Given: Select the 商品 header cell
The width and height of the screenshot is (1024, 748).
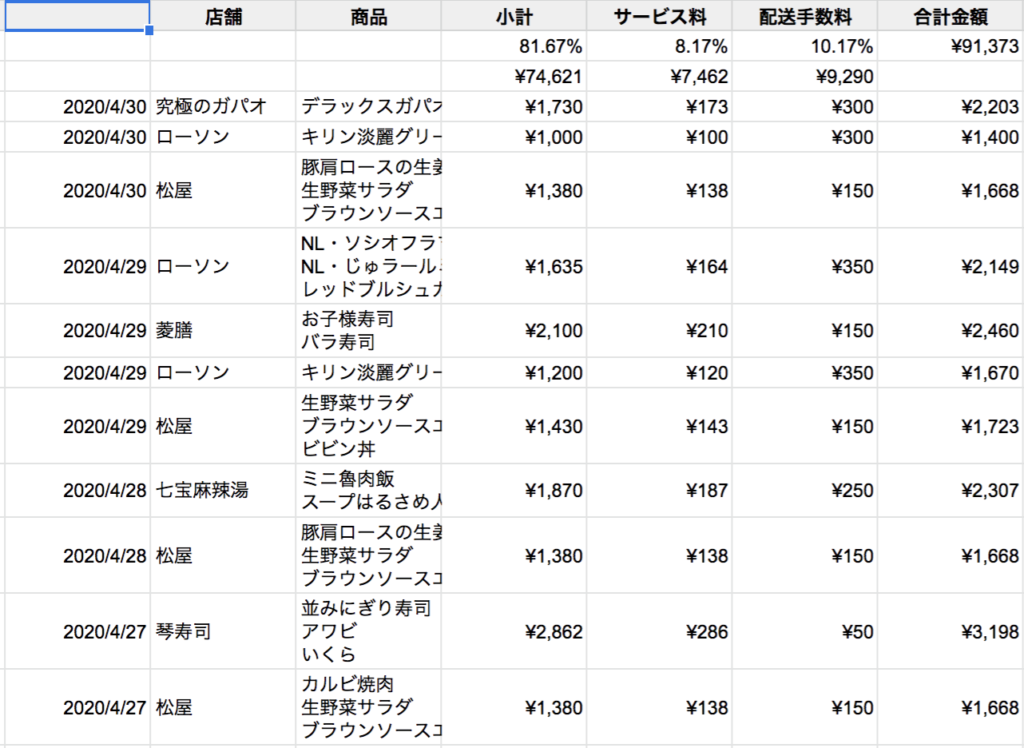Looking at the screenshot, I should click(369, 16).
